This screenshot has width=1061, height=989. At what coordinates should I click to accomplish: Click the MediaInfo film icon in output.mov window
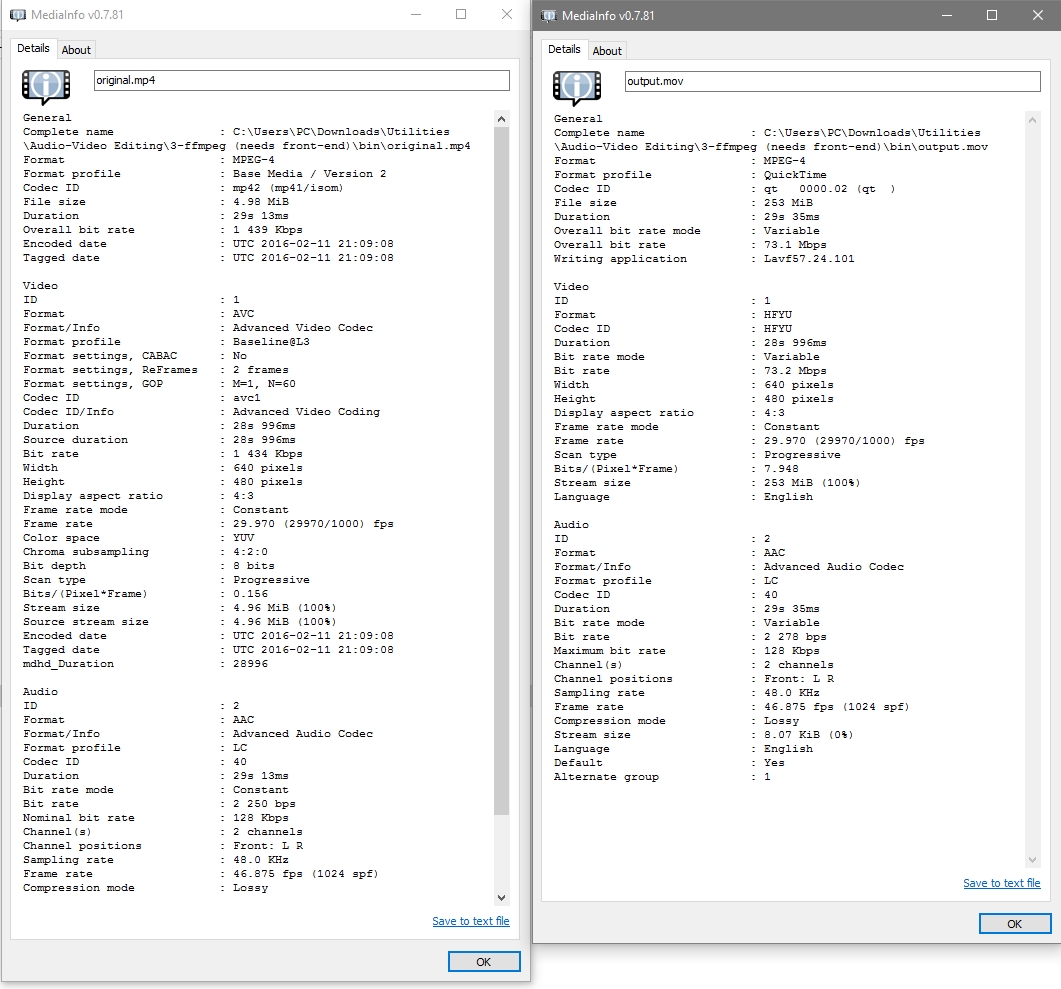[x=577, y=88]
